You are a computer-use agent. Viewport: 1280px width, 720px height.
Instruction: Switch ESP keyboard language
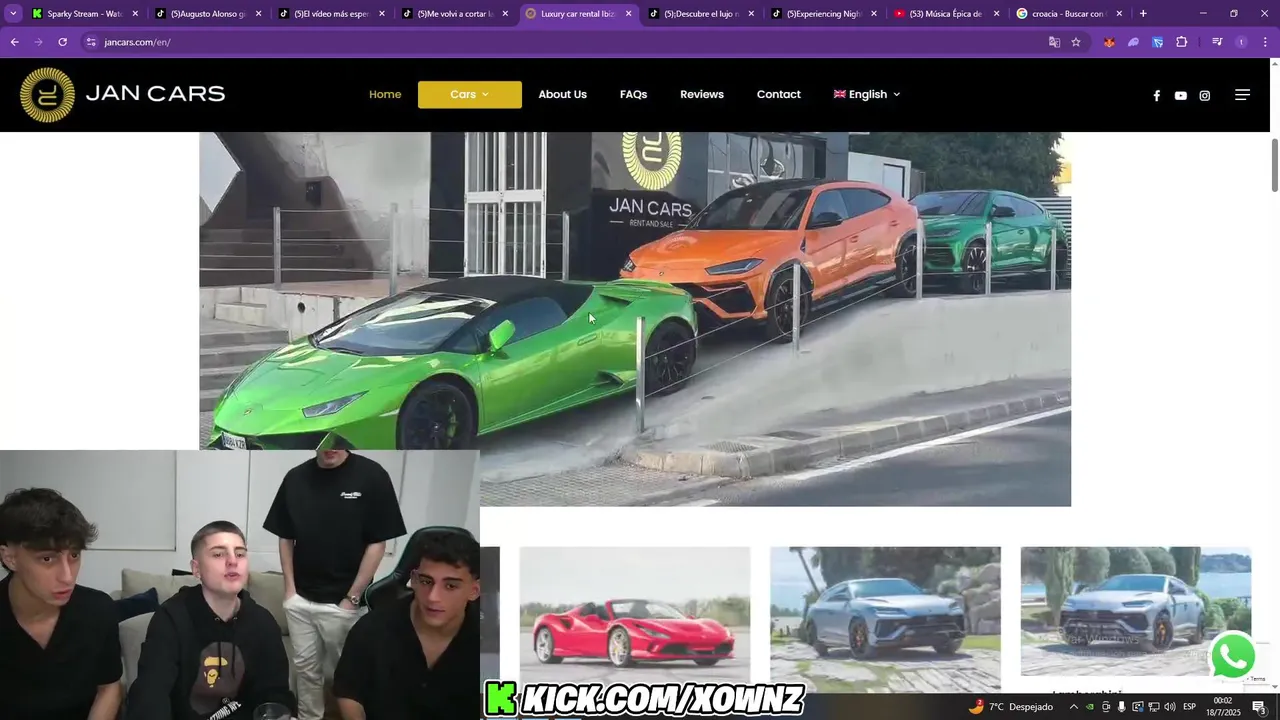coord(1190,707)
